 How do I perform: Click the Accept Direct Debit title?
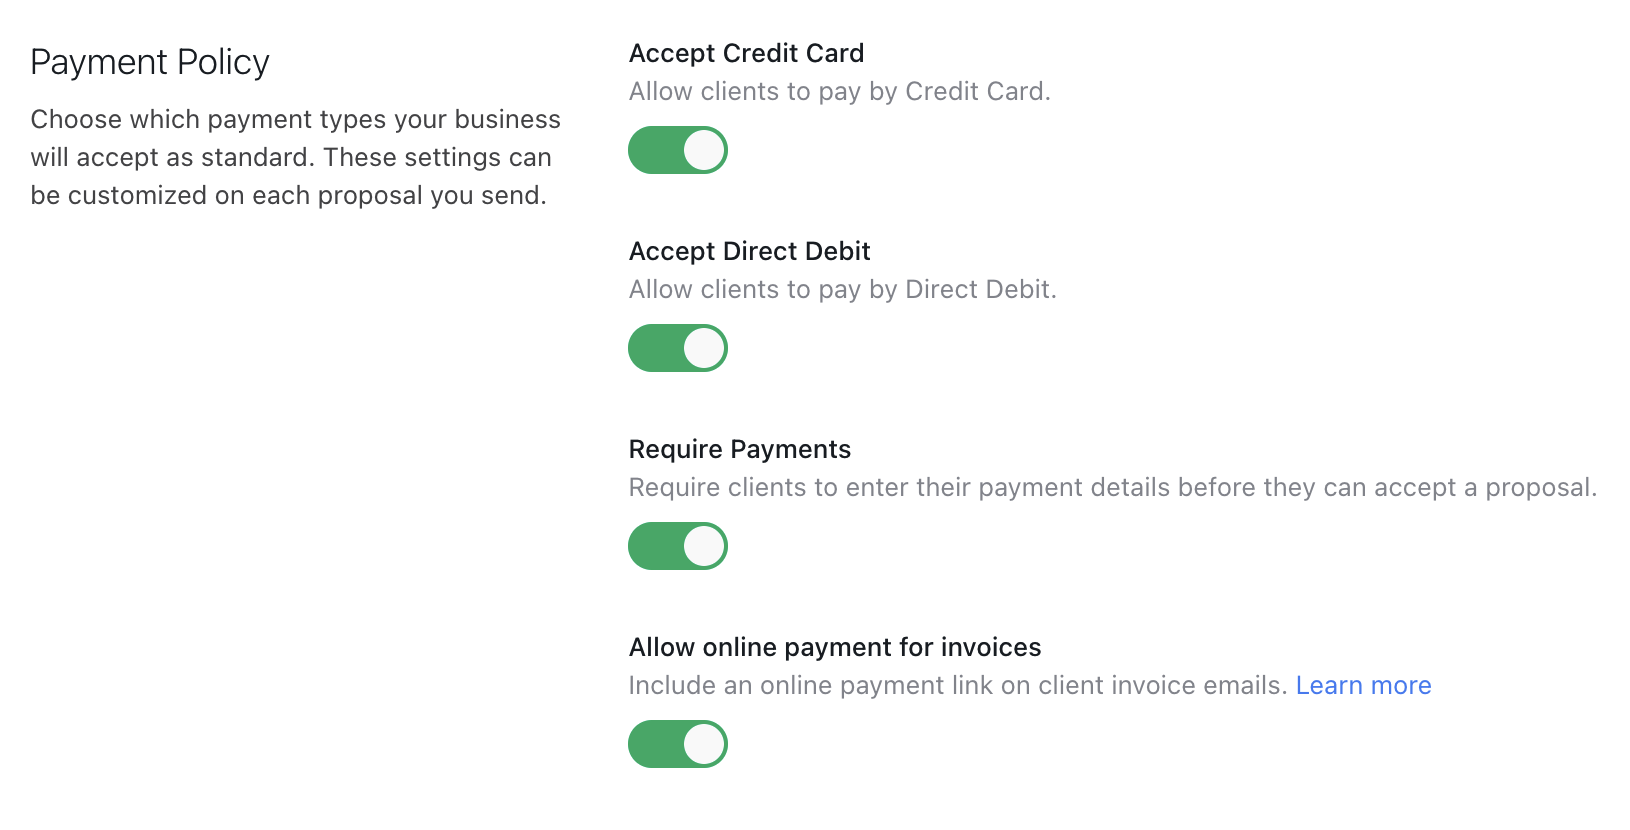(749, 251)
